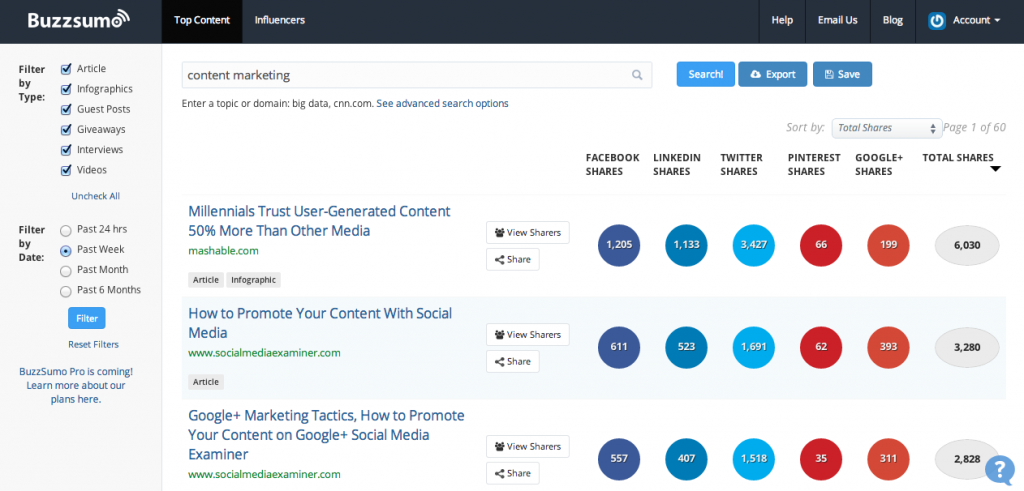Save the current search
Viewport: 1024px width, 491px height.
pos(842,74)
